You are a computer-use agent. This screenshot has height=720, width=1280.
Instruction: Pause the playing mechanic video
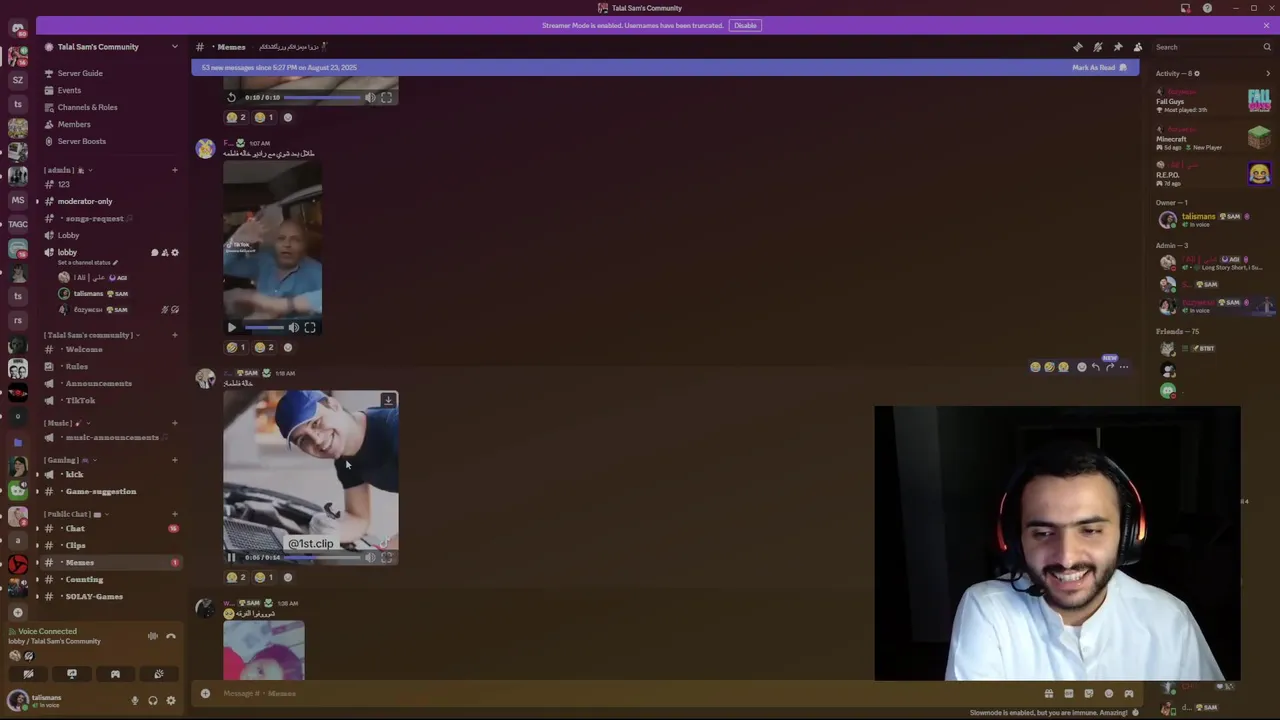pyautogui.click(x=231, y=557)
